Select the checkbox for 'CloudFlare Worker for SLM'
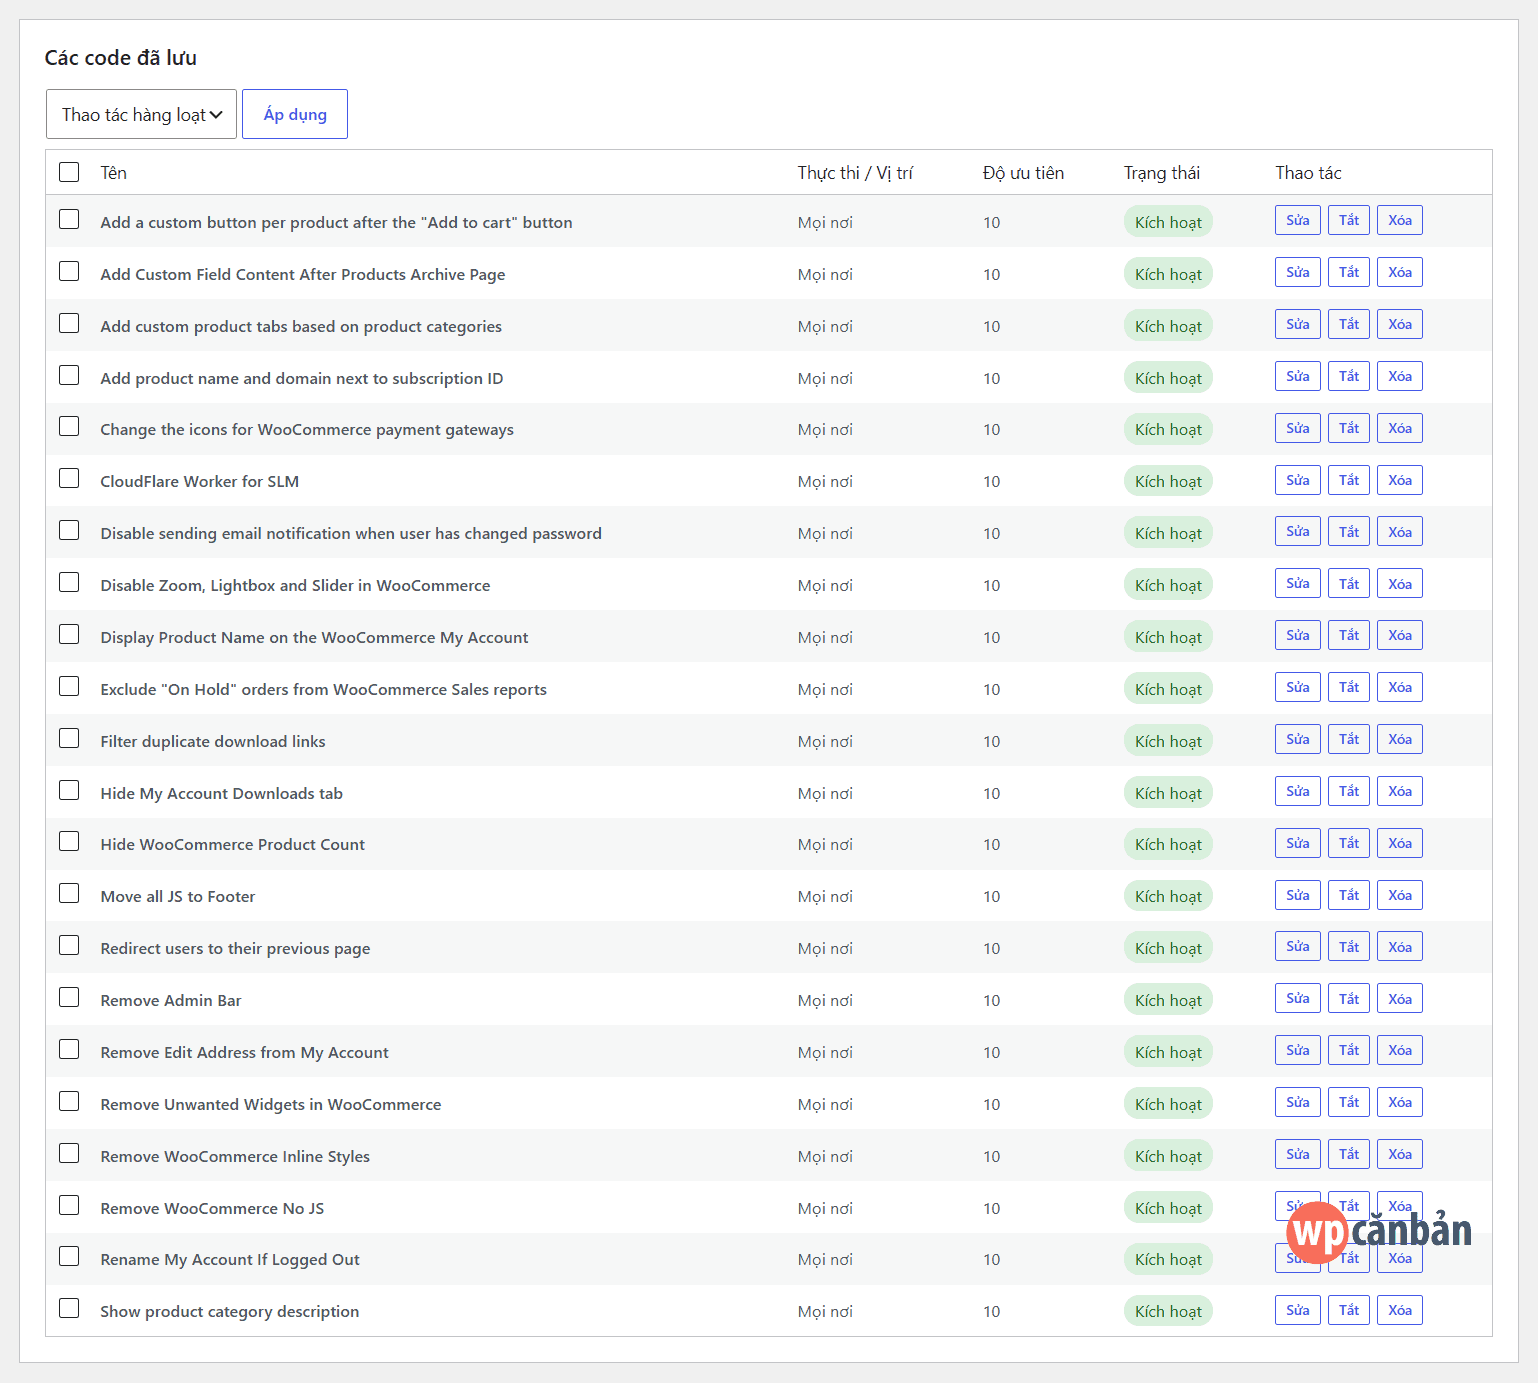The image size is (1538, 1383). tap(69, 478)
